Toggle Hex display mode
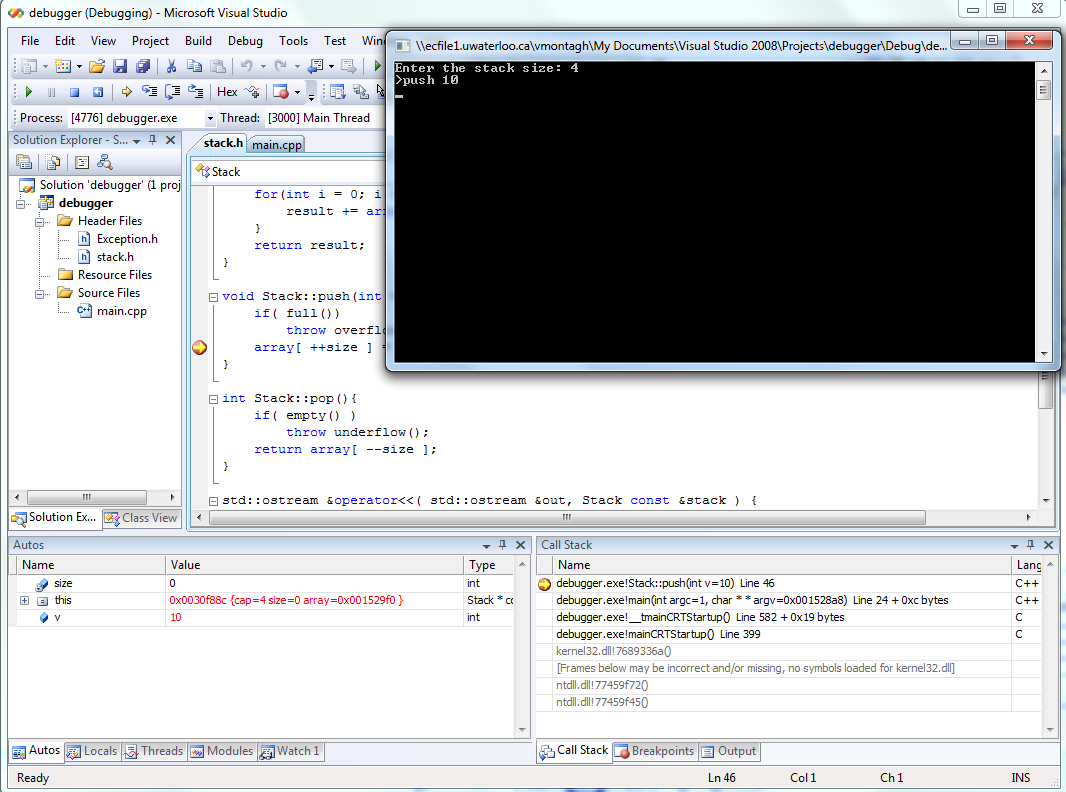The image size is (1066, 792). coord(228,92)
